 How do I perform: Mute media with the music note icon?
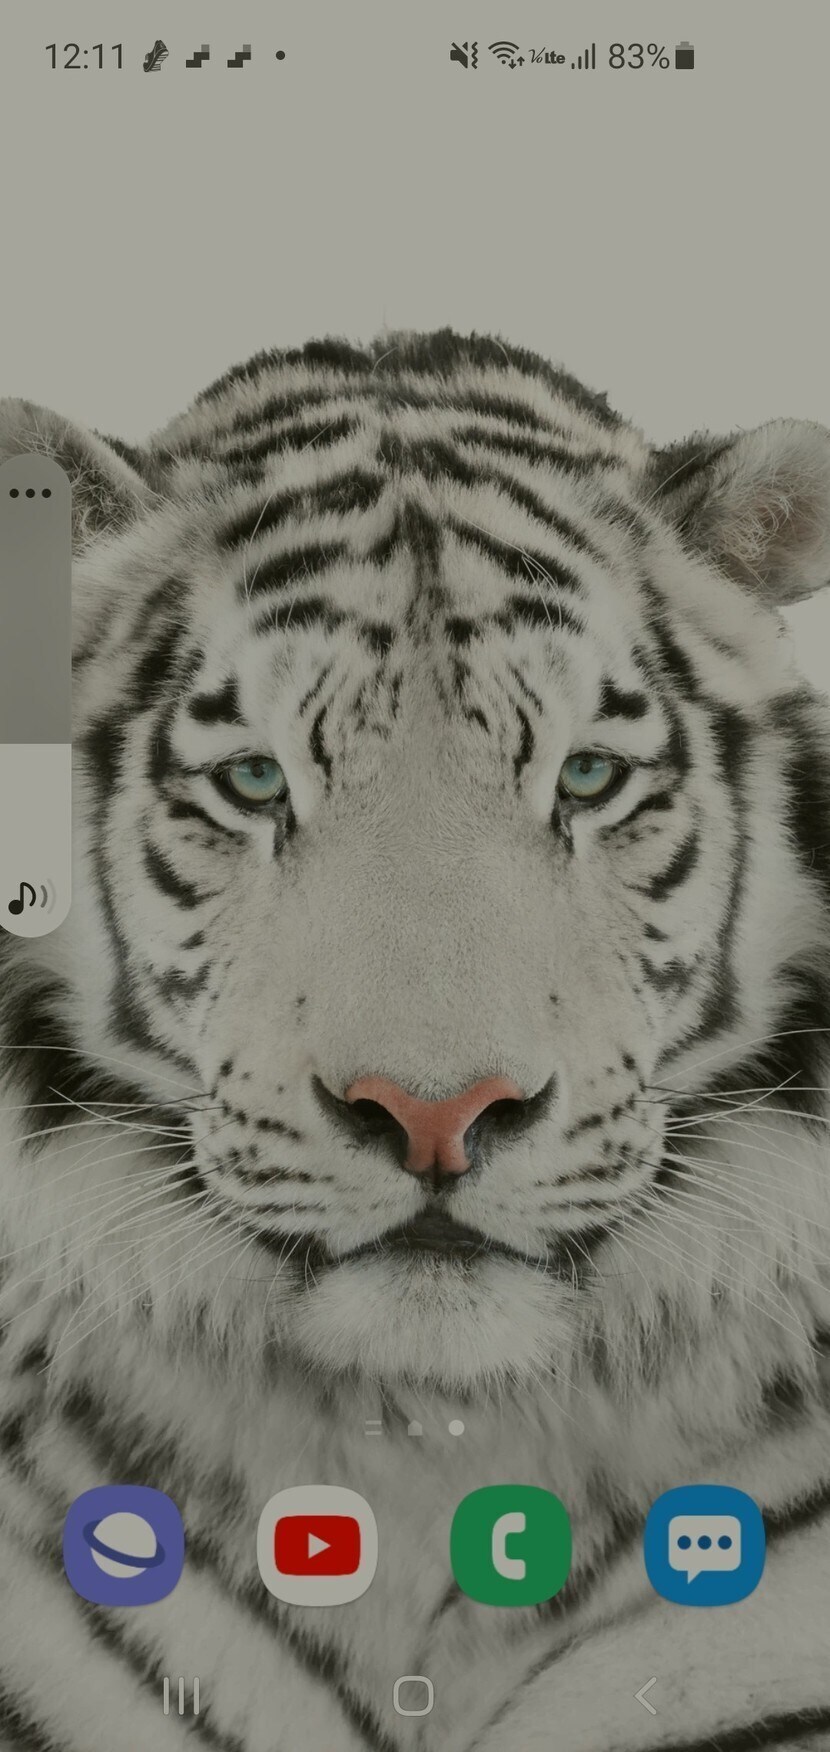pos(30,897)
